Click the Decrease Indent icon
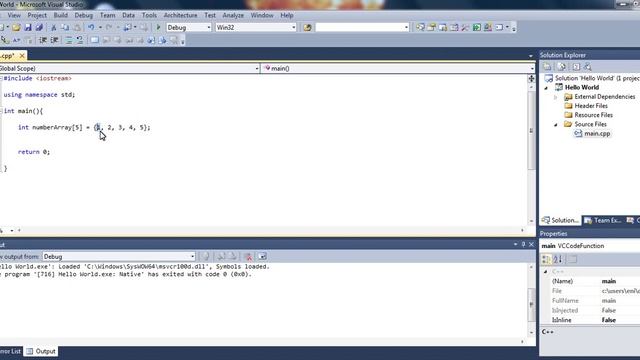The width and height of the screenshot is (640, 360). pos(42,40)
